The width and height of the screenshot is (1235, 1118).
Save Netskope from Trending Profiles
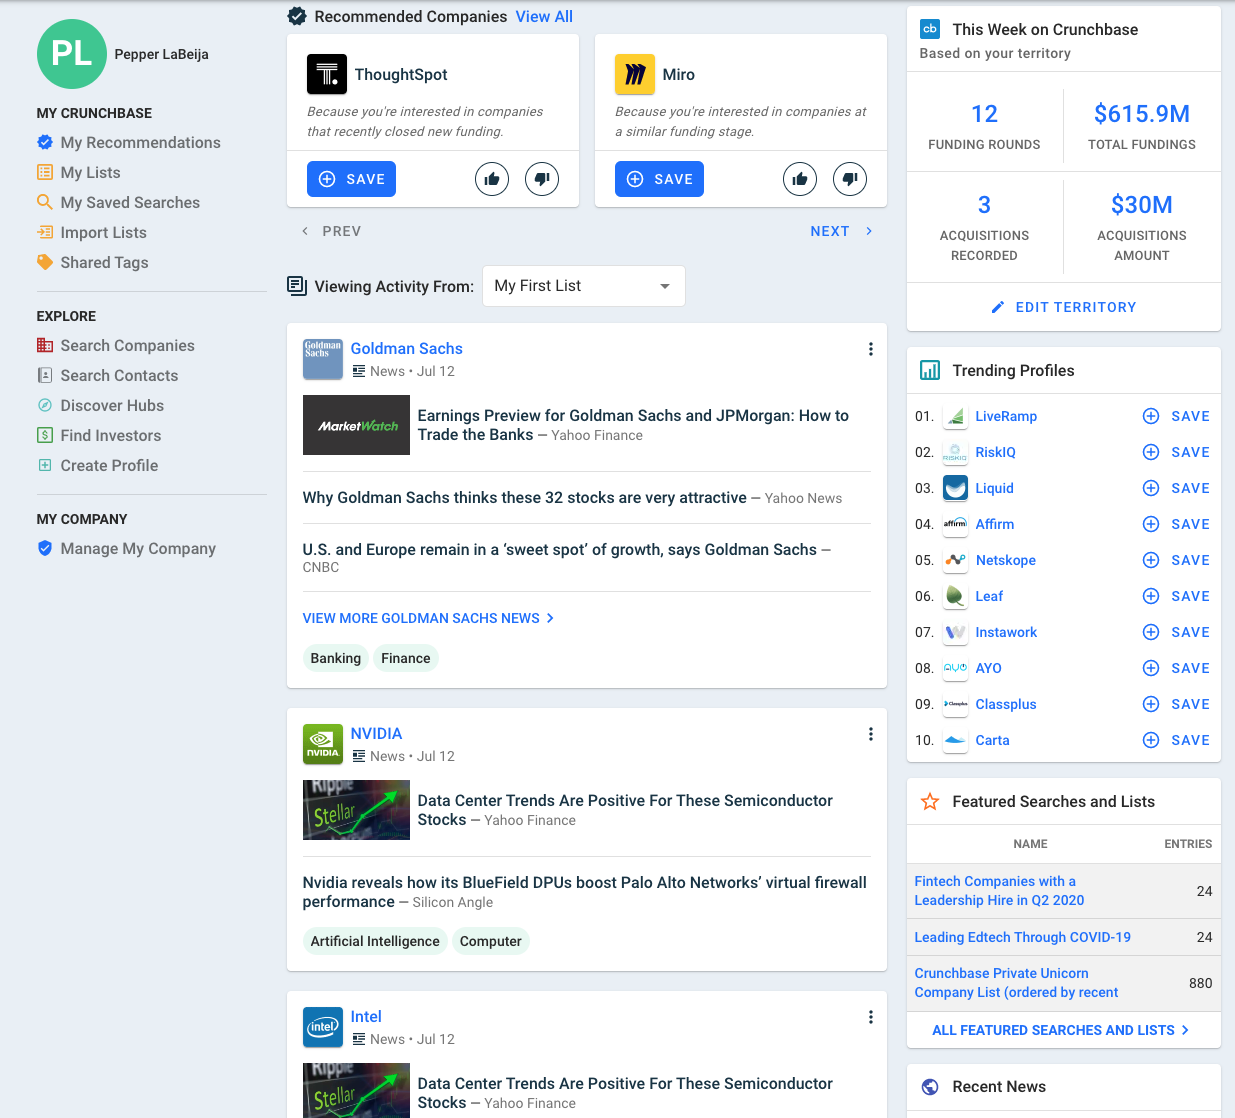pyautogui.click(x=1177, y=560)
